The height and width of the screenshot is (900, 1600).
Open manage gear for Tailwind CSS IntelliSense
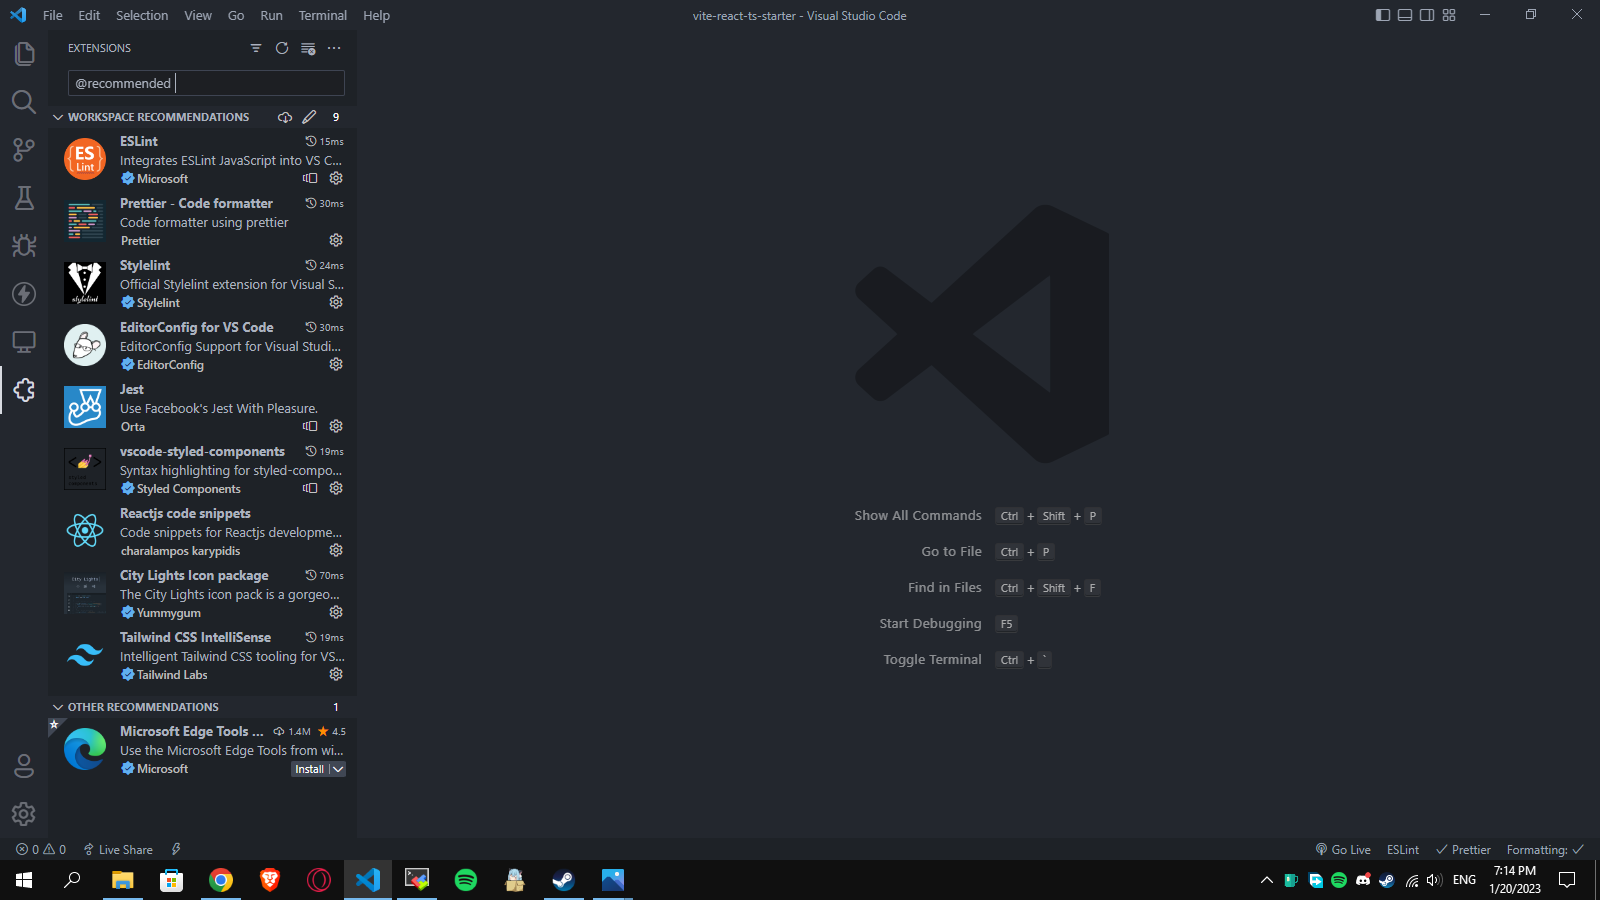[336, 674]
